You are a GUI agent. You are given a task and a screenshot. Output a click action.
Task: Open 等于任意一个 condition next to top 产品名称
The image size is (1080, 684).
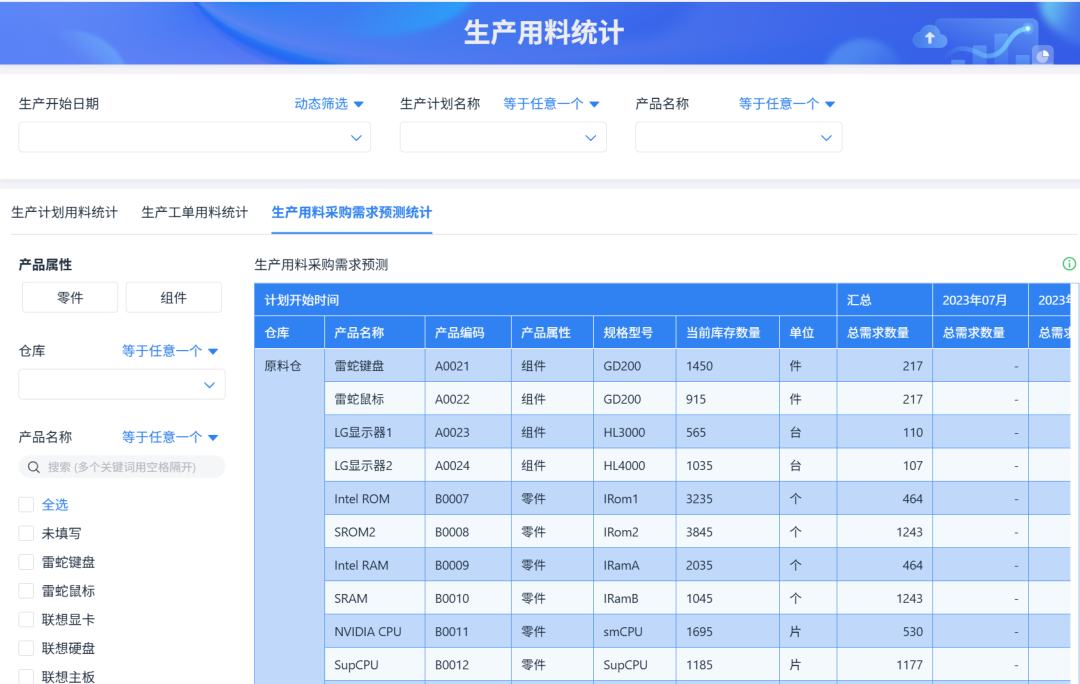point(786,104)
